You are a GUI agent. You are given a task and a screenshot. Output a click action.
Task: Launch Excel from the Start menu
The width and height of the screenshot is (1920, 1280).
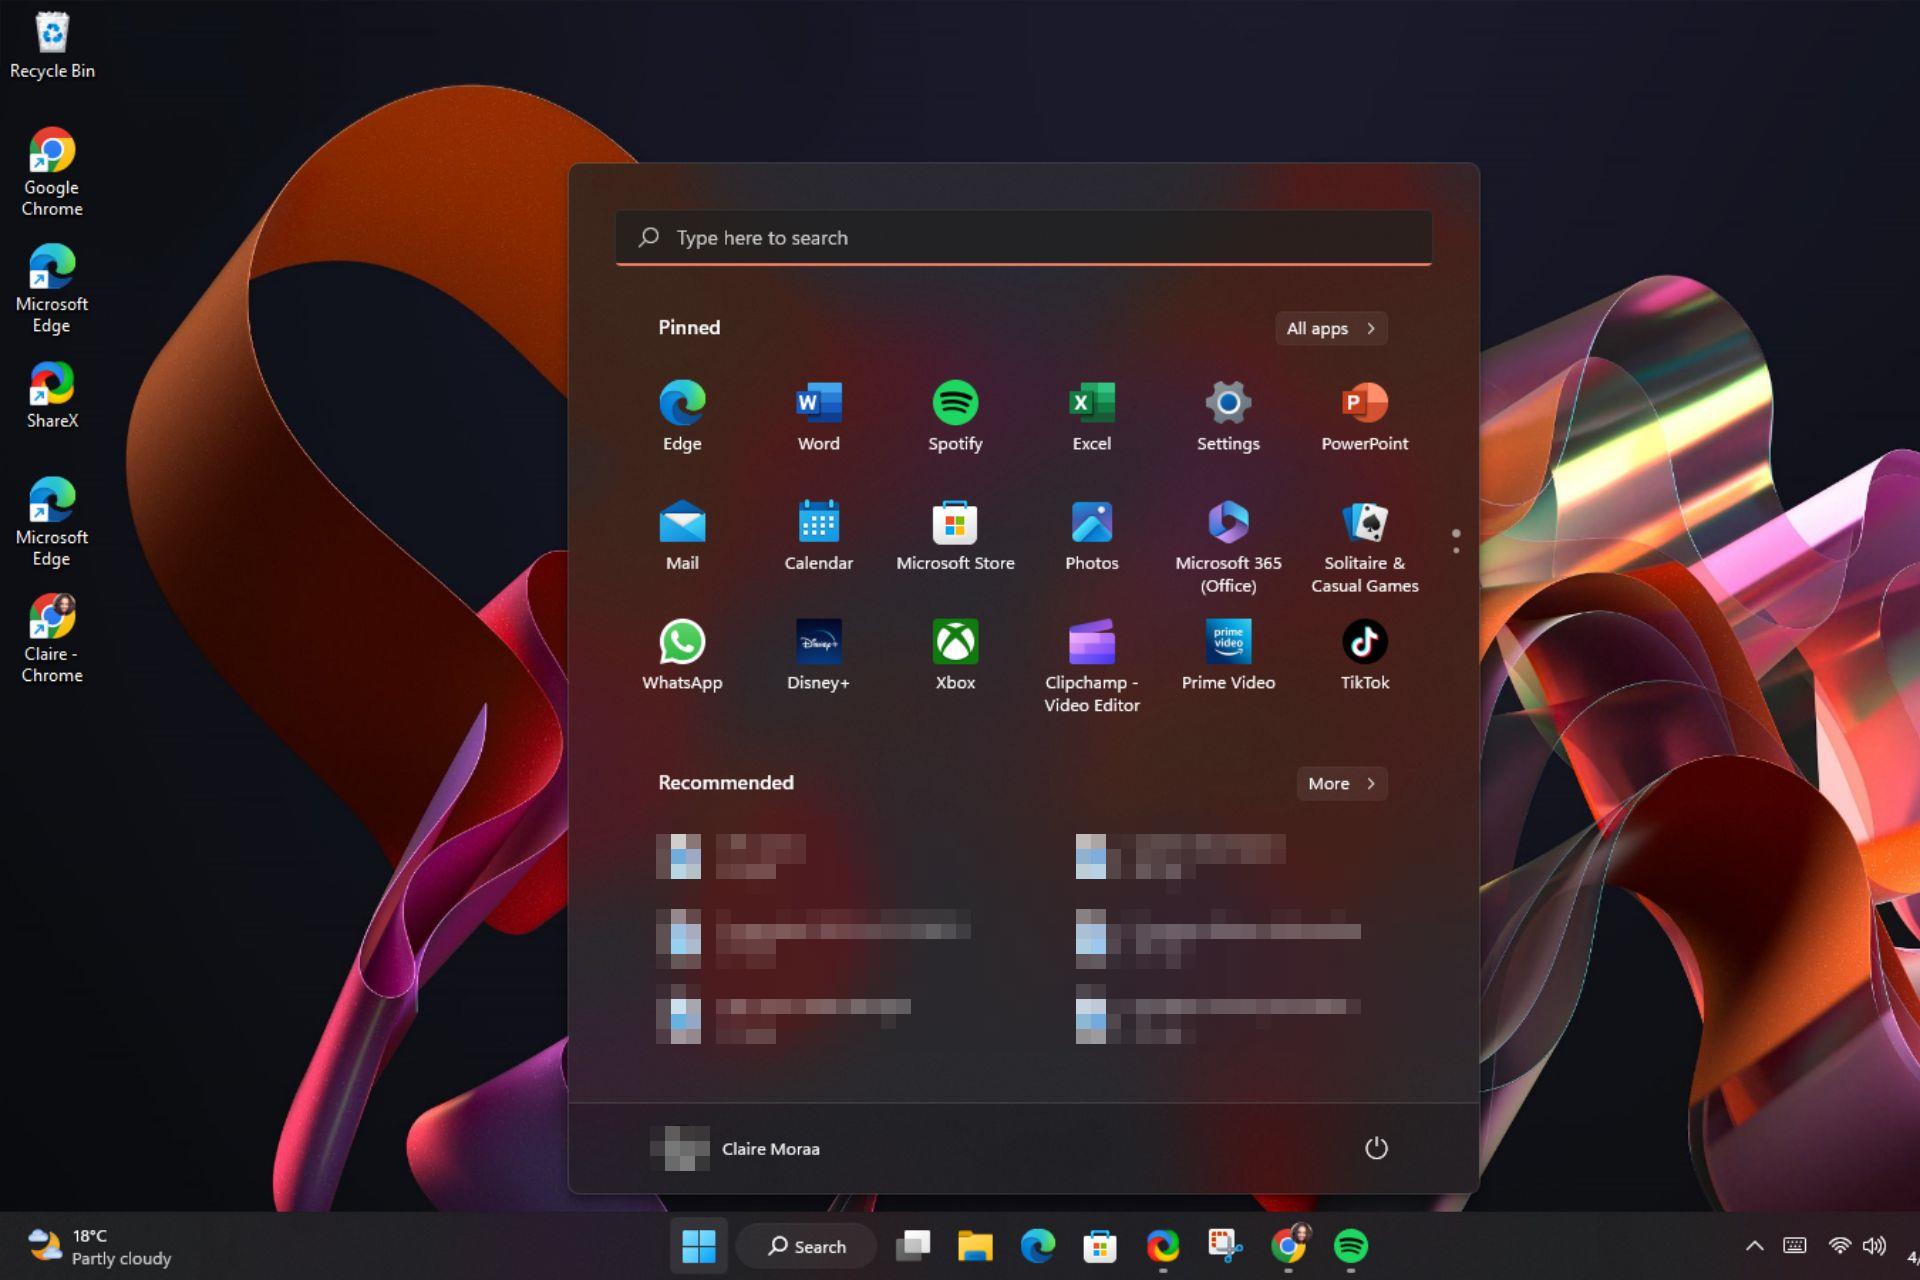point(1091,416)
